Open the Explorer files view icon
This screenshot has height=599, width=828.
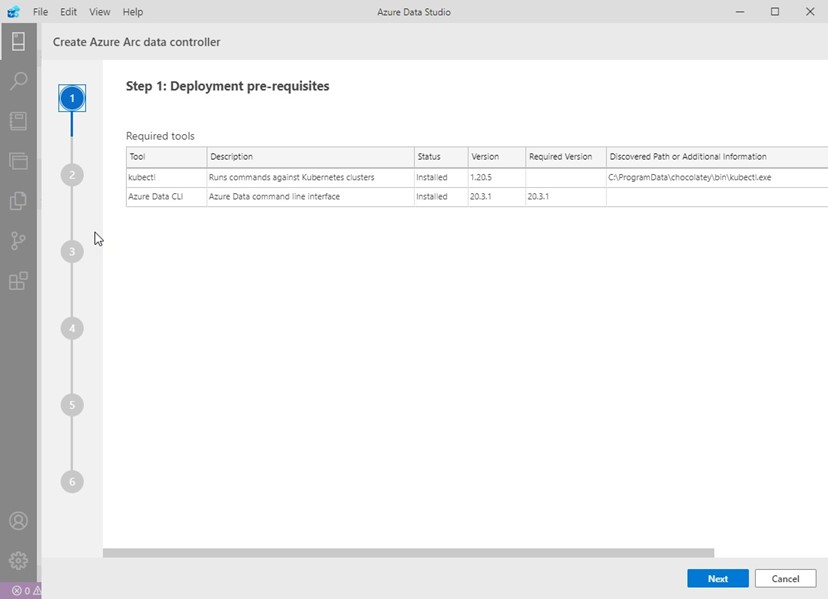tap(18, 201)
